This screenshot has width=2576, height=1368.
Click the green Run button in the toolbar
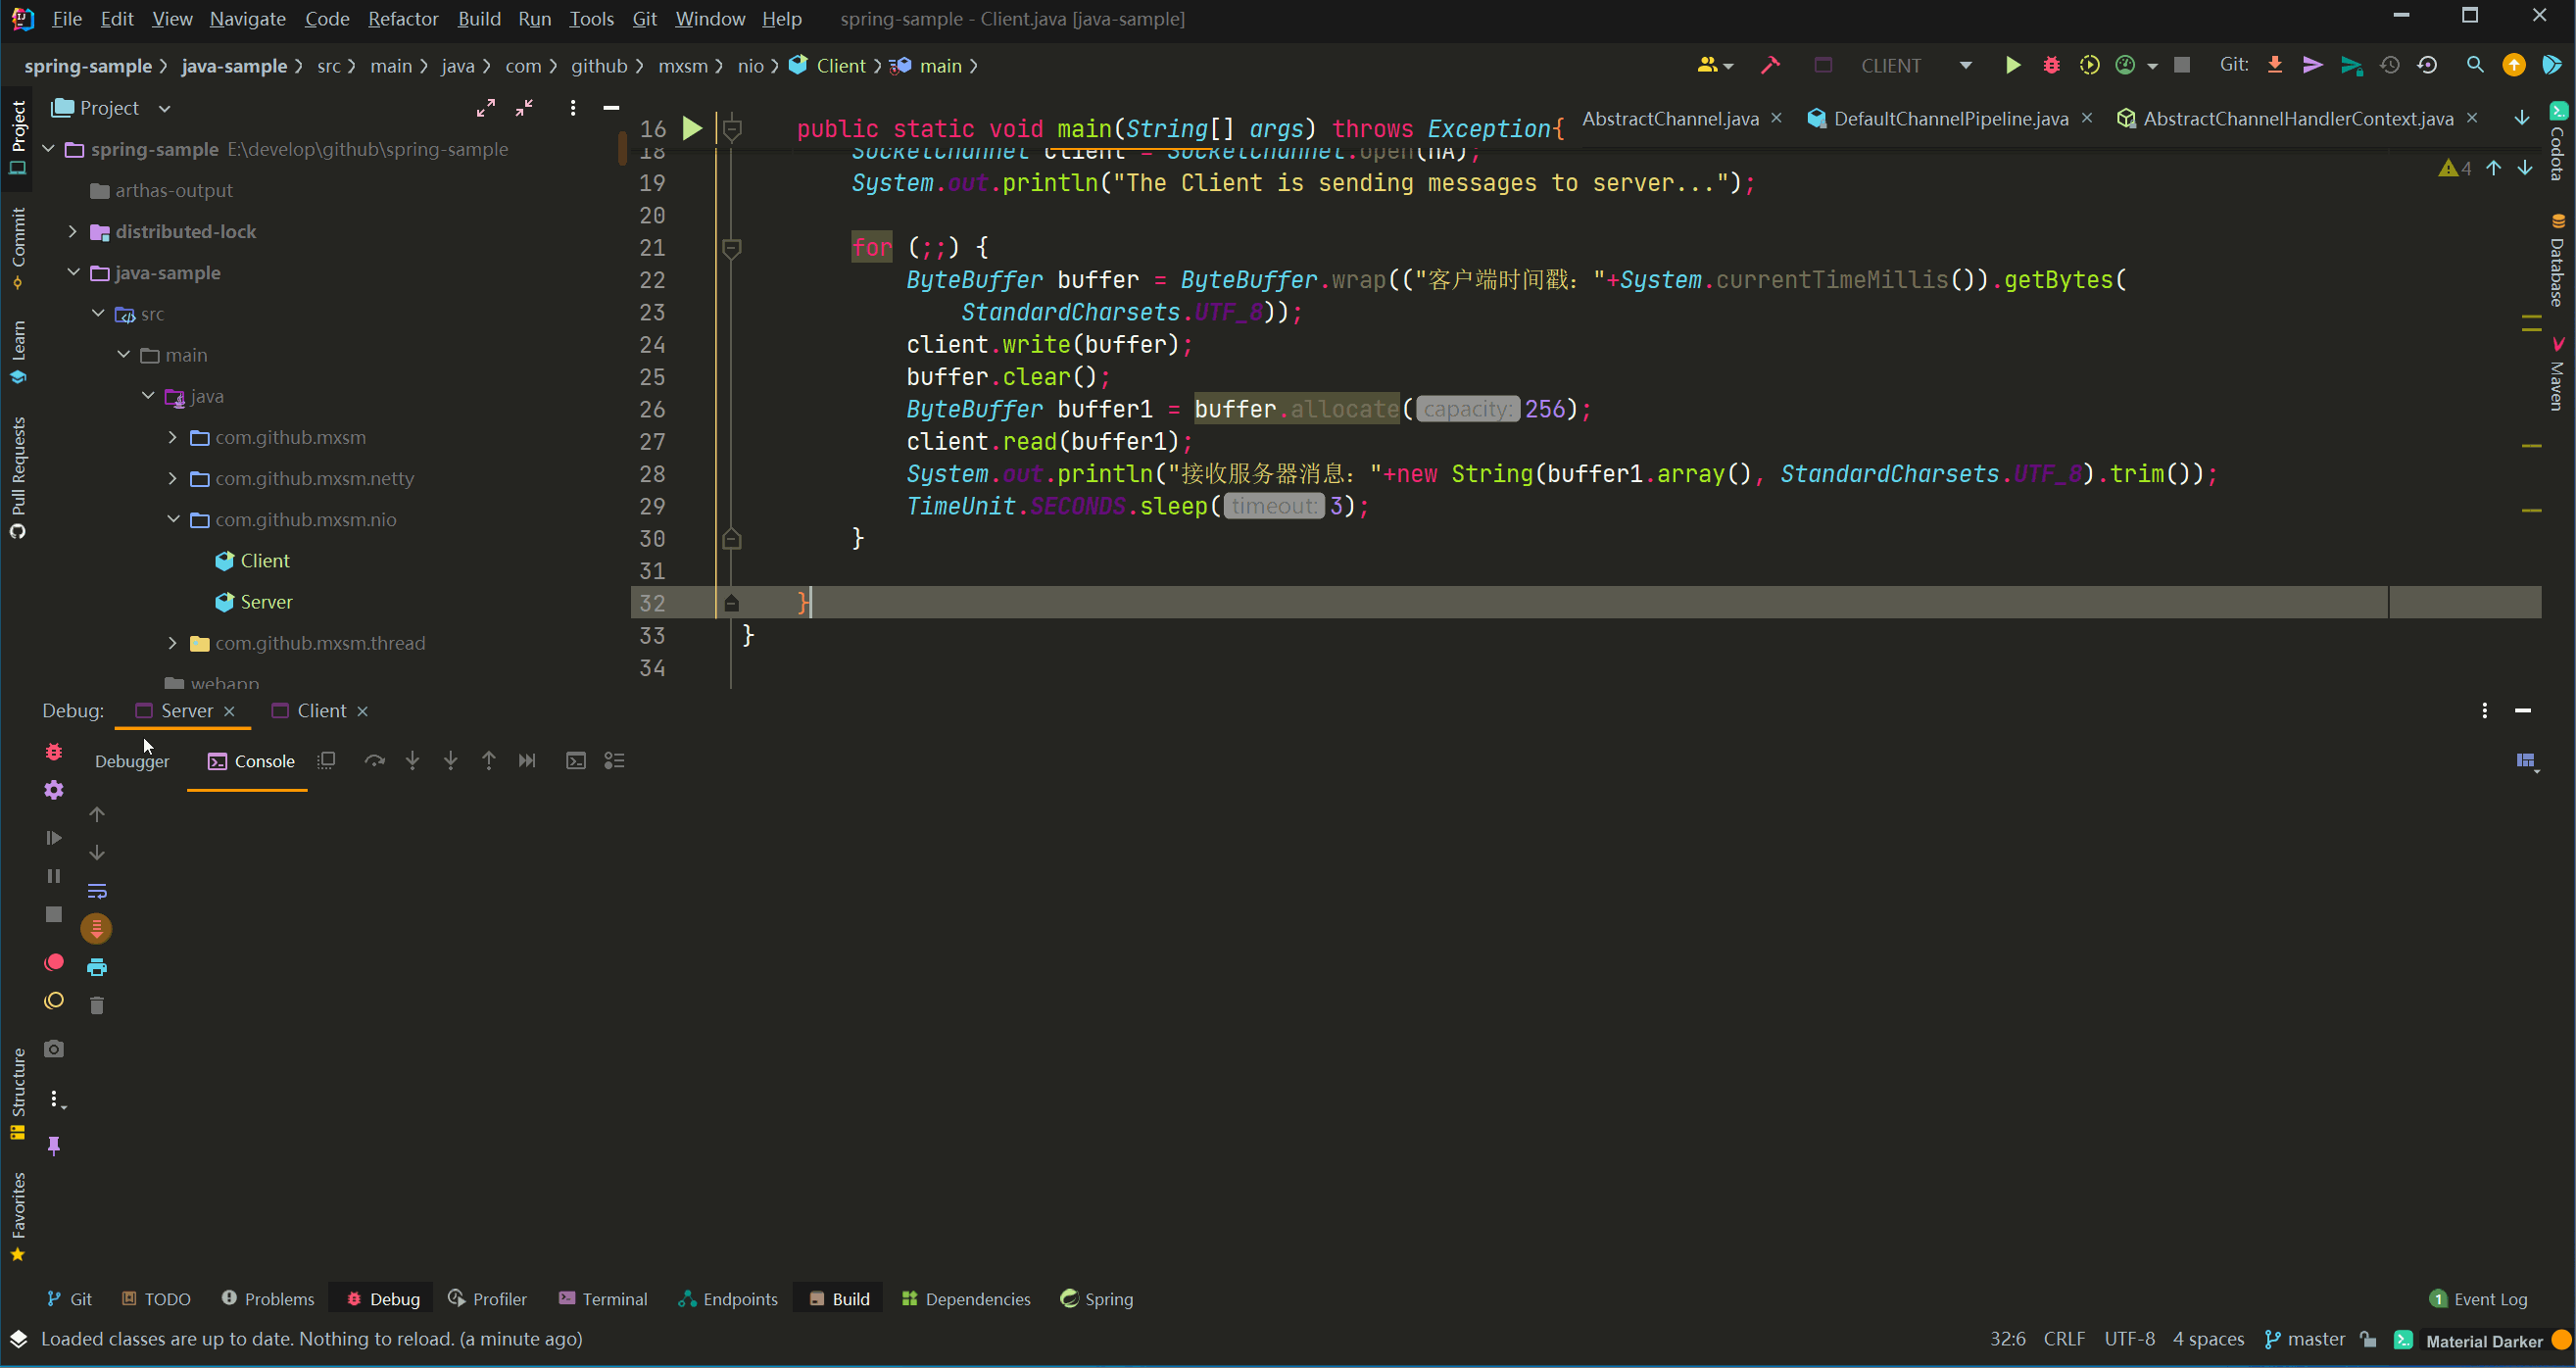coord(2012,65)
